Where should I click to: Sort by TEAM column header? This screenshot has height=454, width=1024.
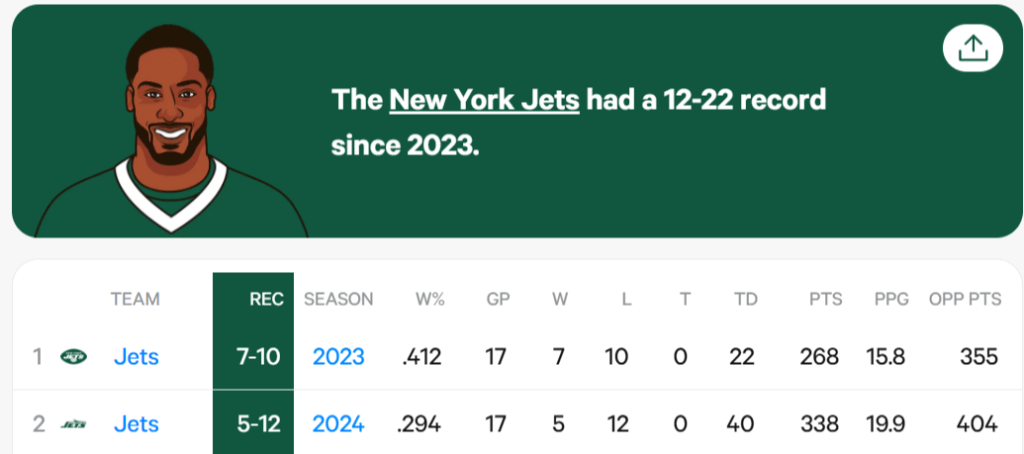[135, 299]
